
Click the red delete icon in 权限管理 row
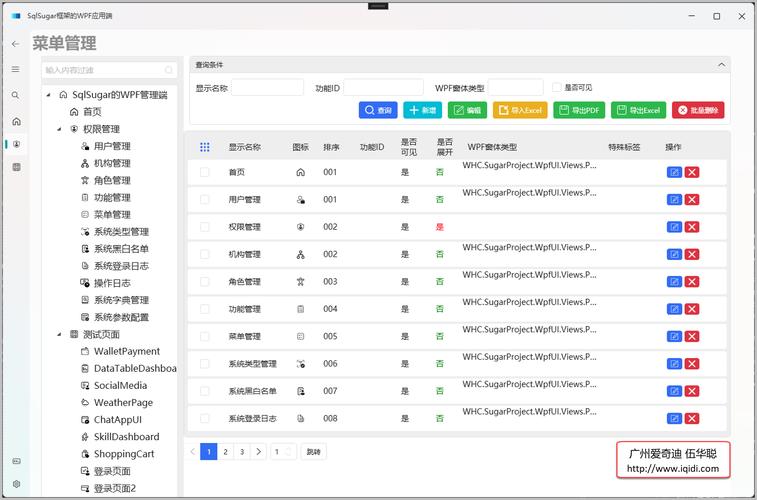click(x=692, y=227)
